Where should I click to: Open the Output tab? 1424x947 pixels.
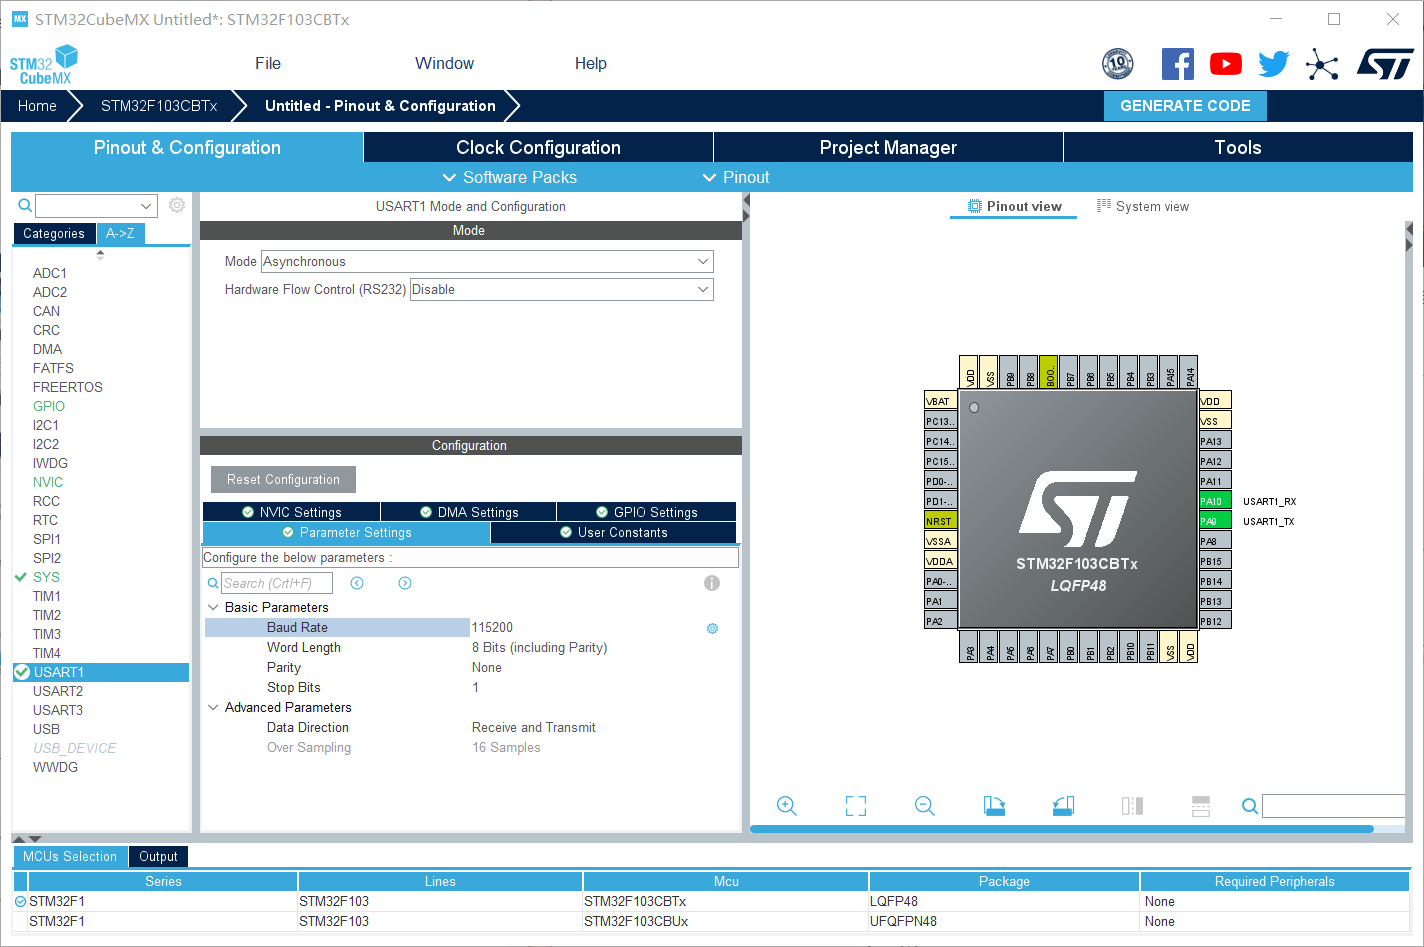tap(158, 856)
